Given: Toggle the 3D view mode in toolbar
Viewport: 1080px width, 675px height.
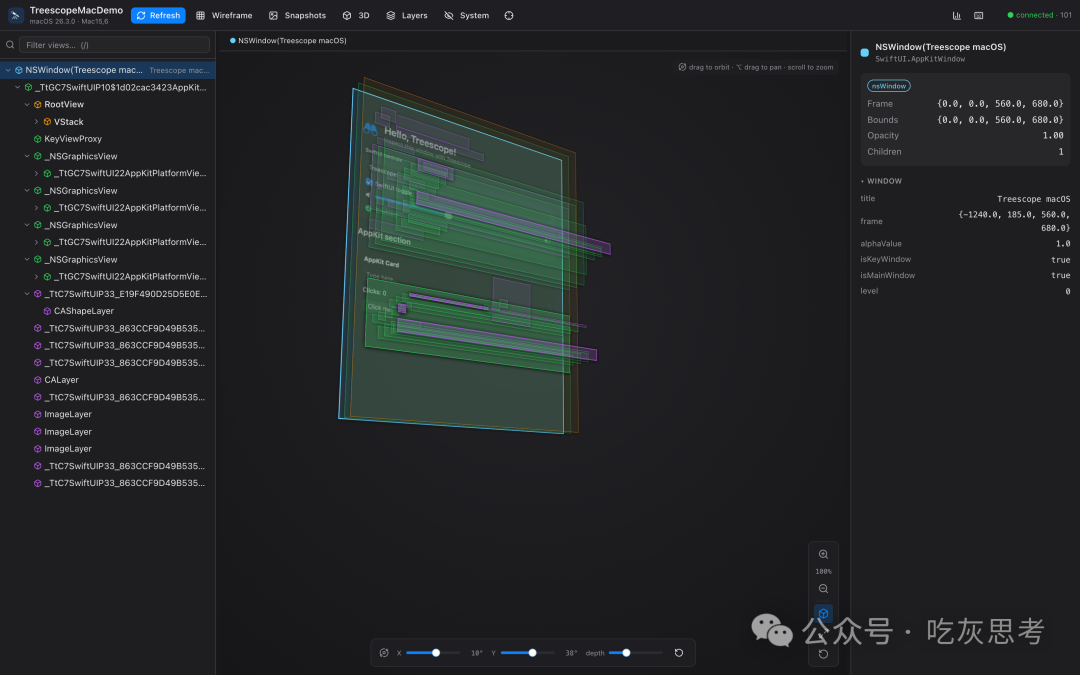Looking at the screenshot, I should (356, 15).
